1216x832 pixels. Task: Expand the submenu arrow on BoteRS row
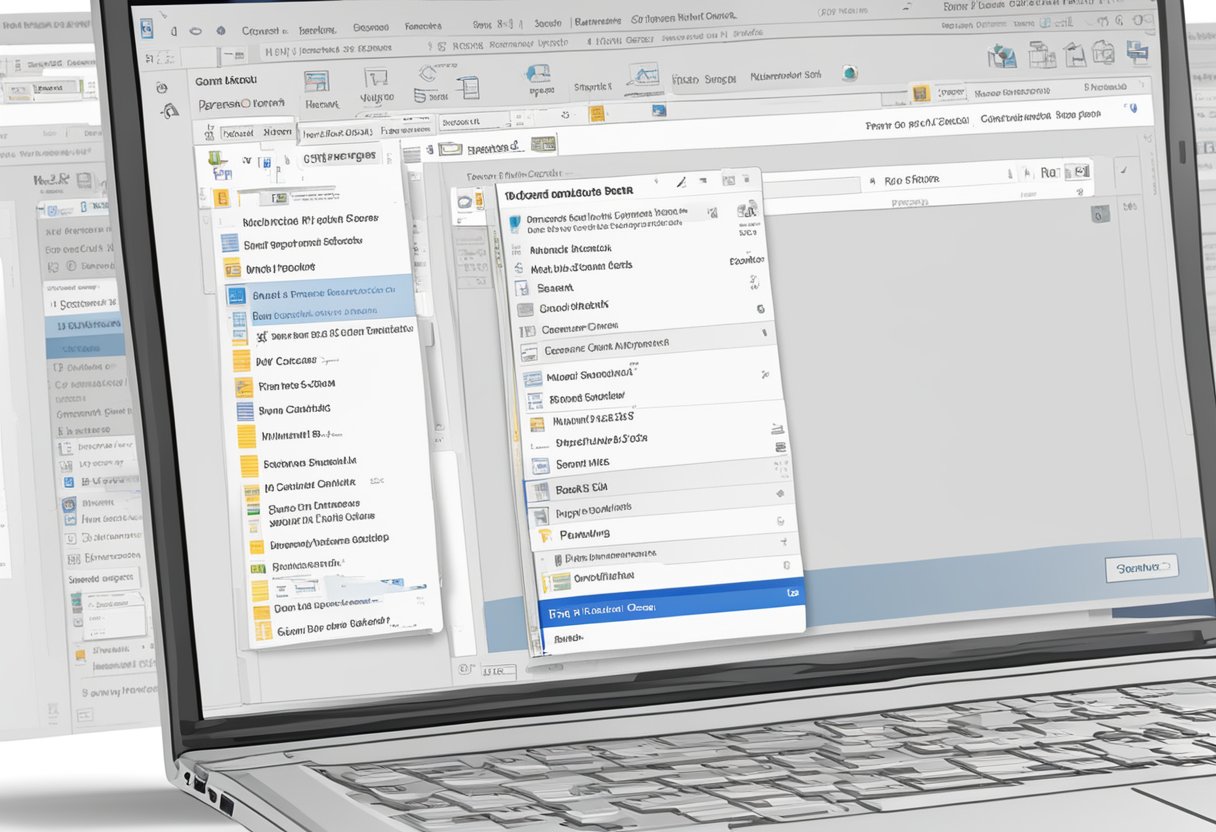tap(778, 494)
